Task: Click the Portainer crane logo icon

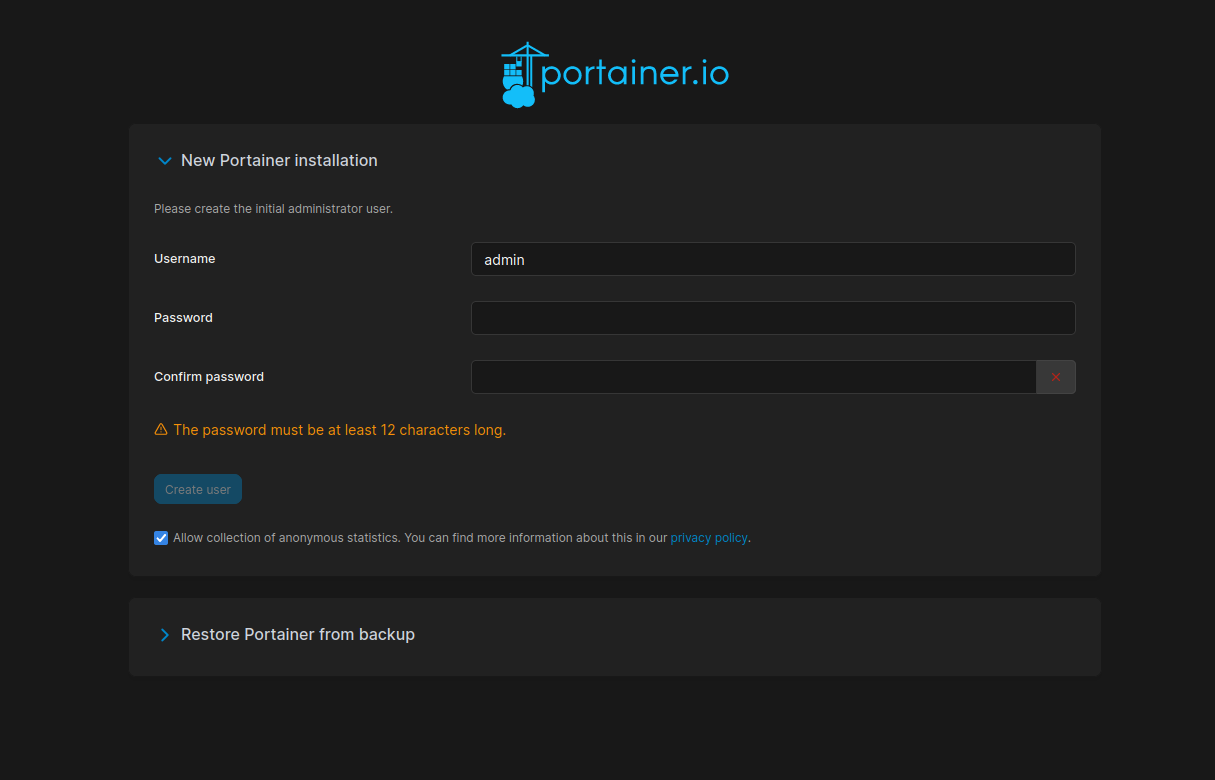Action: pyautogui.click(x=519, y=75)
